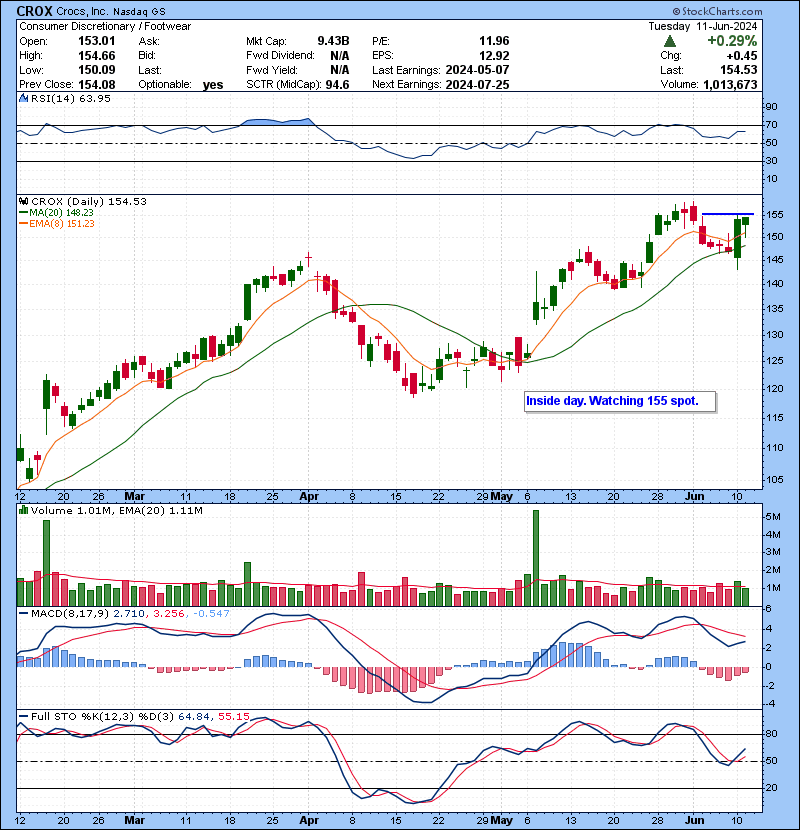Click the Last price 154.53 in header
Image resolution: width=800 pixels, height=830 pixels.
(739, 70)
